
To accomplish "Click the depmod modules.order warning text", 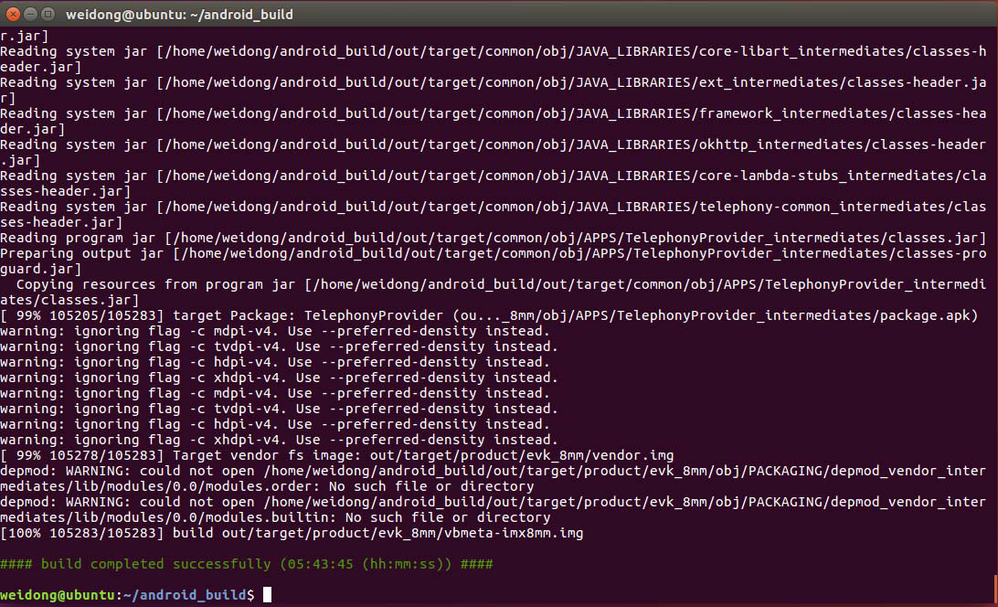I will click(x=493, y=478).
